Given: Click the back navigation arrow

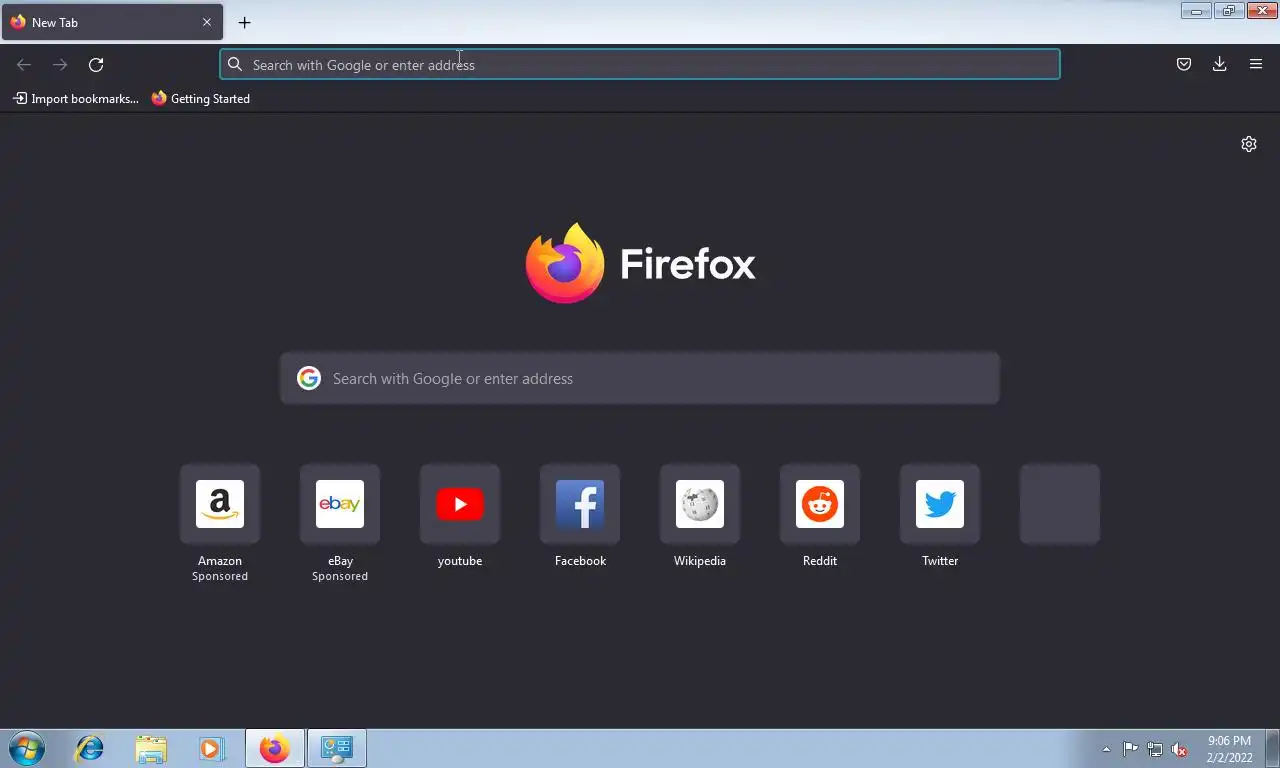Looking at the screenshot, I should point(24,64).
